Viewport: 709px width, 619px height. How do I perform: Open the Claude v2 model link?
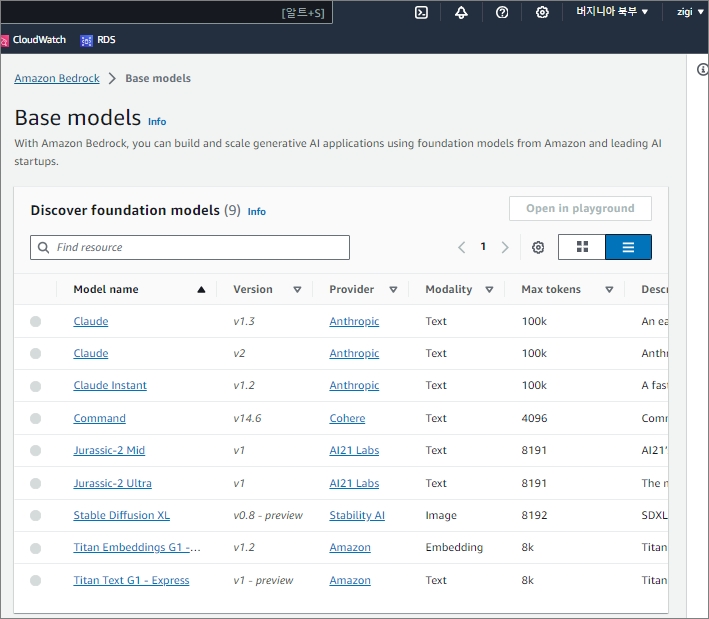[x=91, y=354]
